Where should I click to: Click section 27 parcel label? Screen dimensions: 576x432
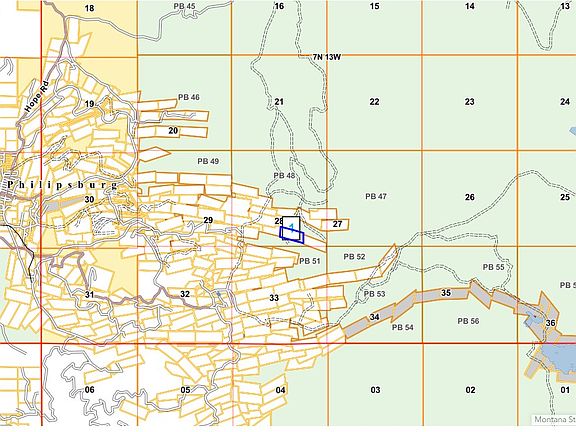pos(337,224)
